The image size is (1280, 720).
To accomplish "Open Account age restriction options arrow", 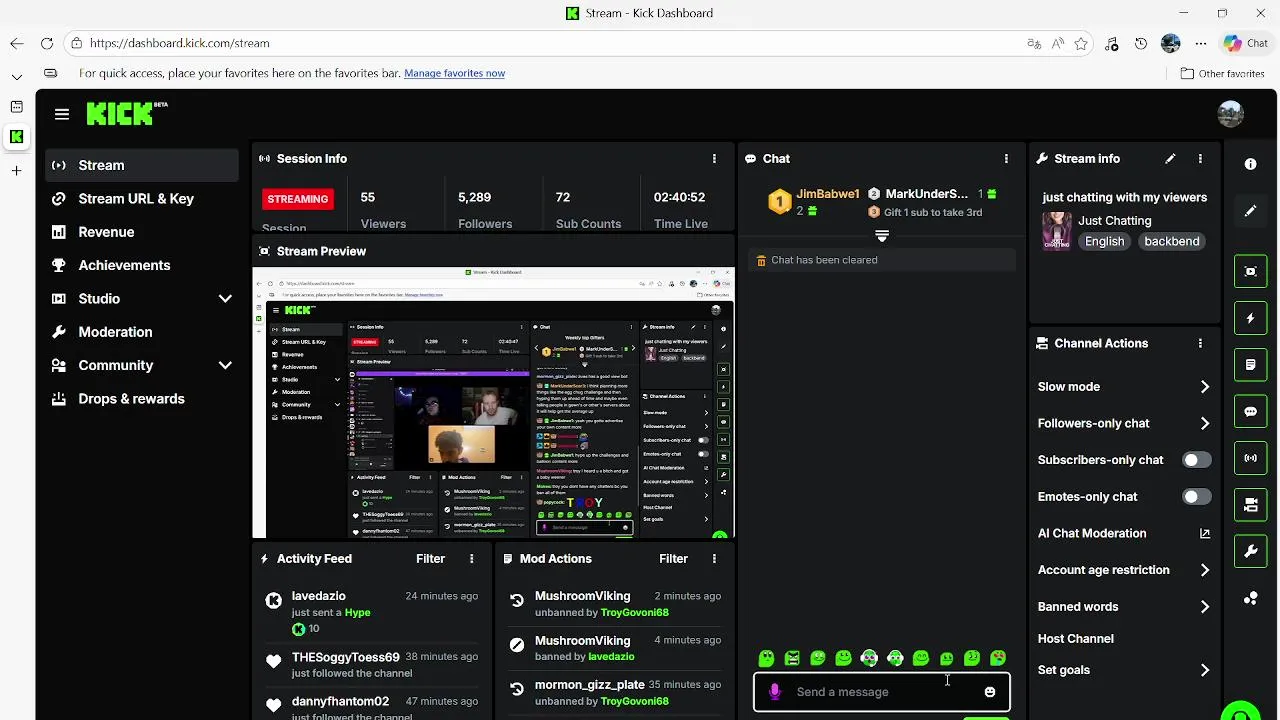I will [x=1205, y=570].
